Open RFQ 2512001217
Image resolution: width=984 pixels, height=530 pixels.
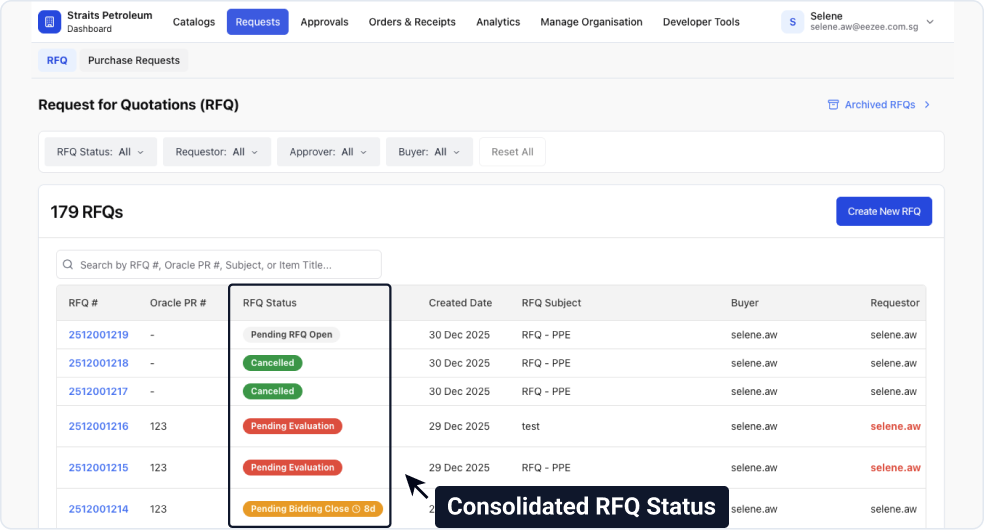[99, 391]
